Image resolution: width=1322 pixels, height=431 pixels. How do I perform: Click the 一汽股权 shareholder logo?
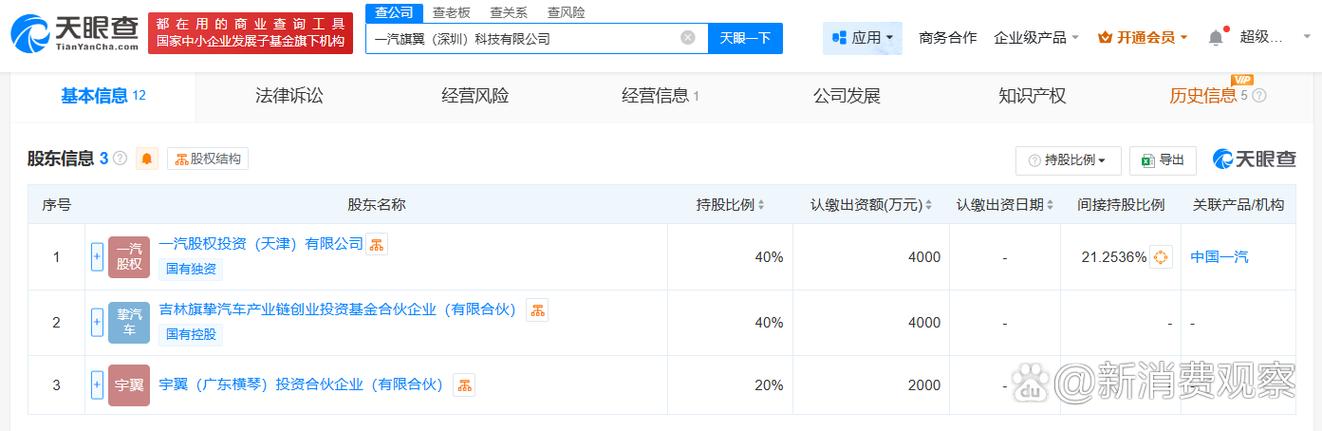pos(129,257)
